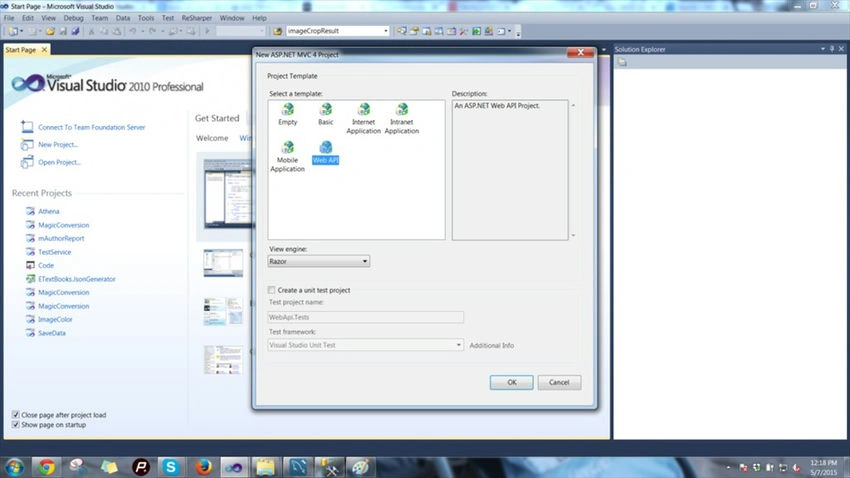The width and height of the screenshot is (850, 478).
Task: Open the Solution Explorer window position dropdown arrow
Action: pos(823,49)
